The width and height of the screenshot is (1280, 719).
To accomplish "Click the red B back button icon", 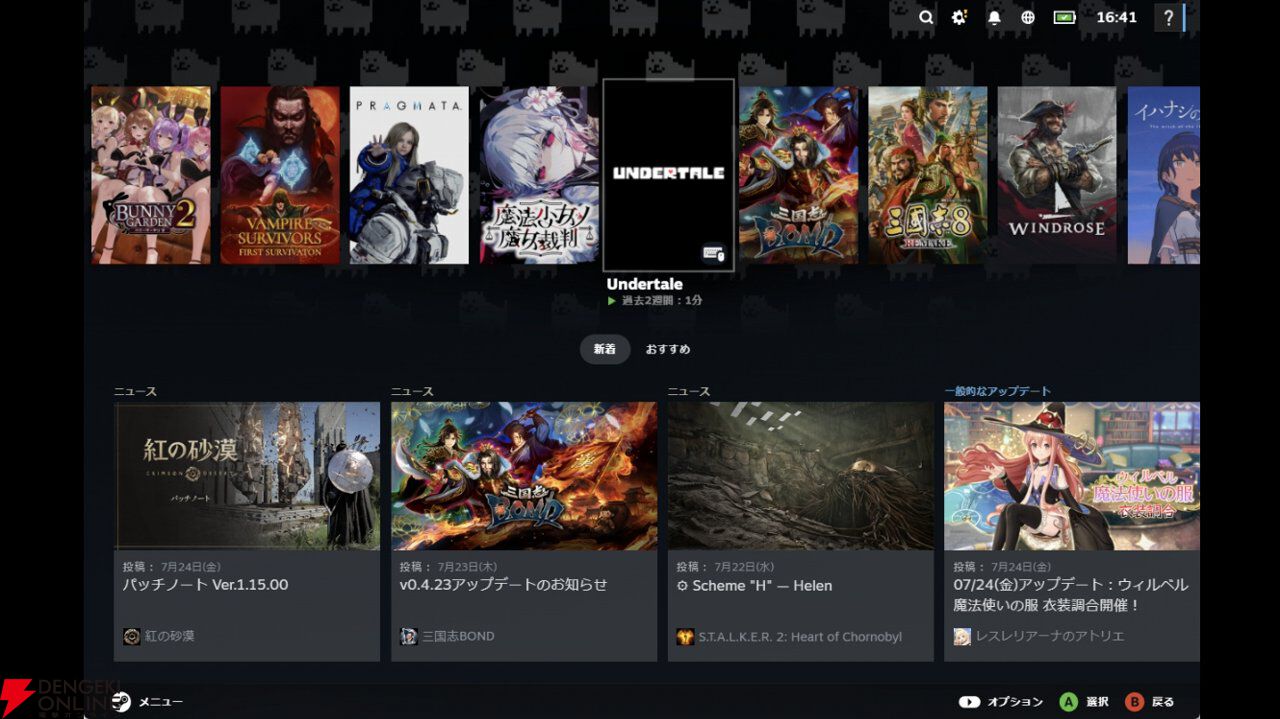I will (1134, 701).
